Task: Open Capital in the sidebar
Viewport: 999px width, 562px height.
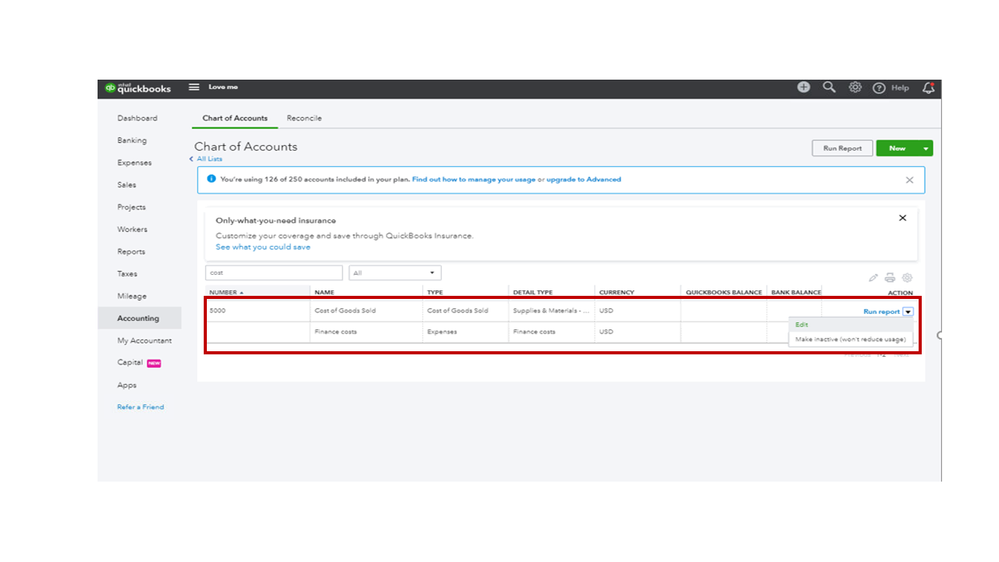Action: (130, 363)
